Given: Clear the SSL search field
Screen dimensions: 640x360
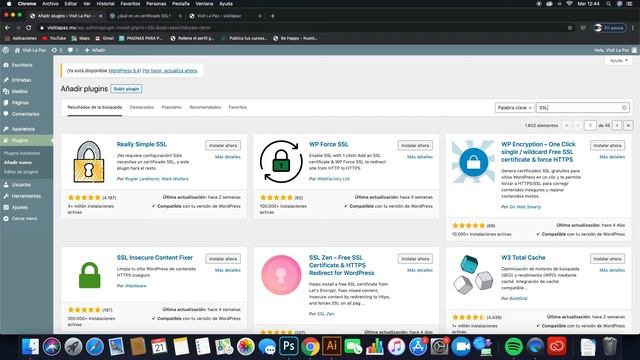Looking at the screenshot, I should click(x=624, y=108).
